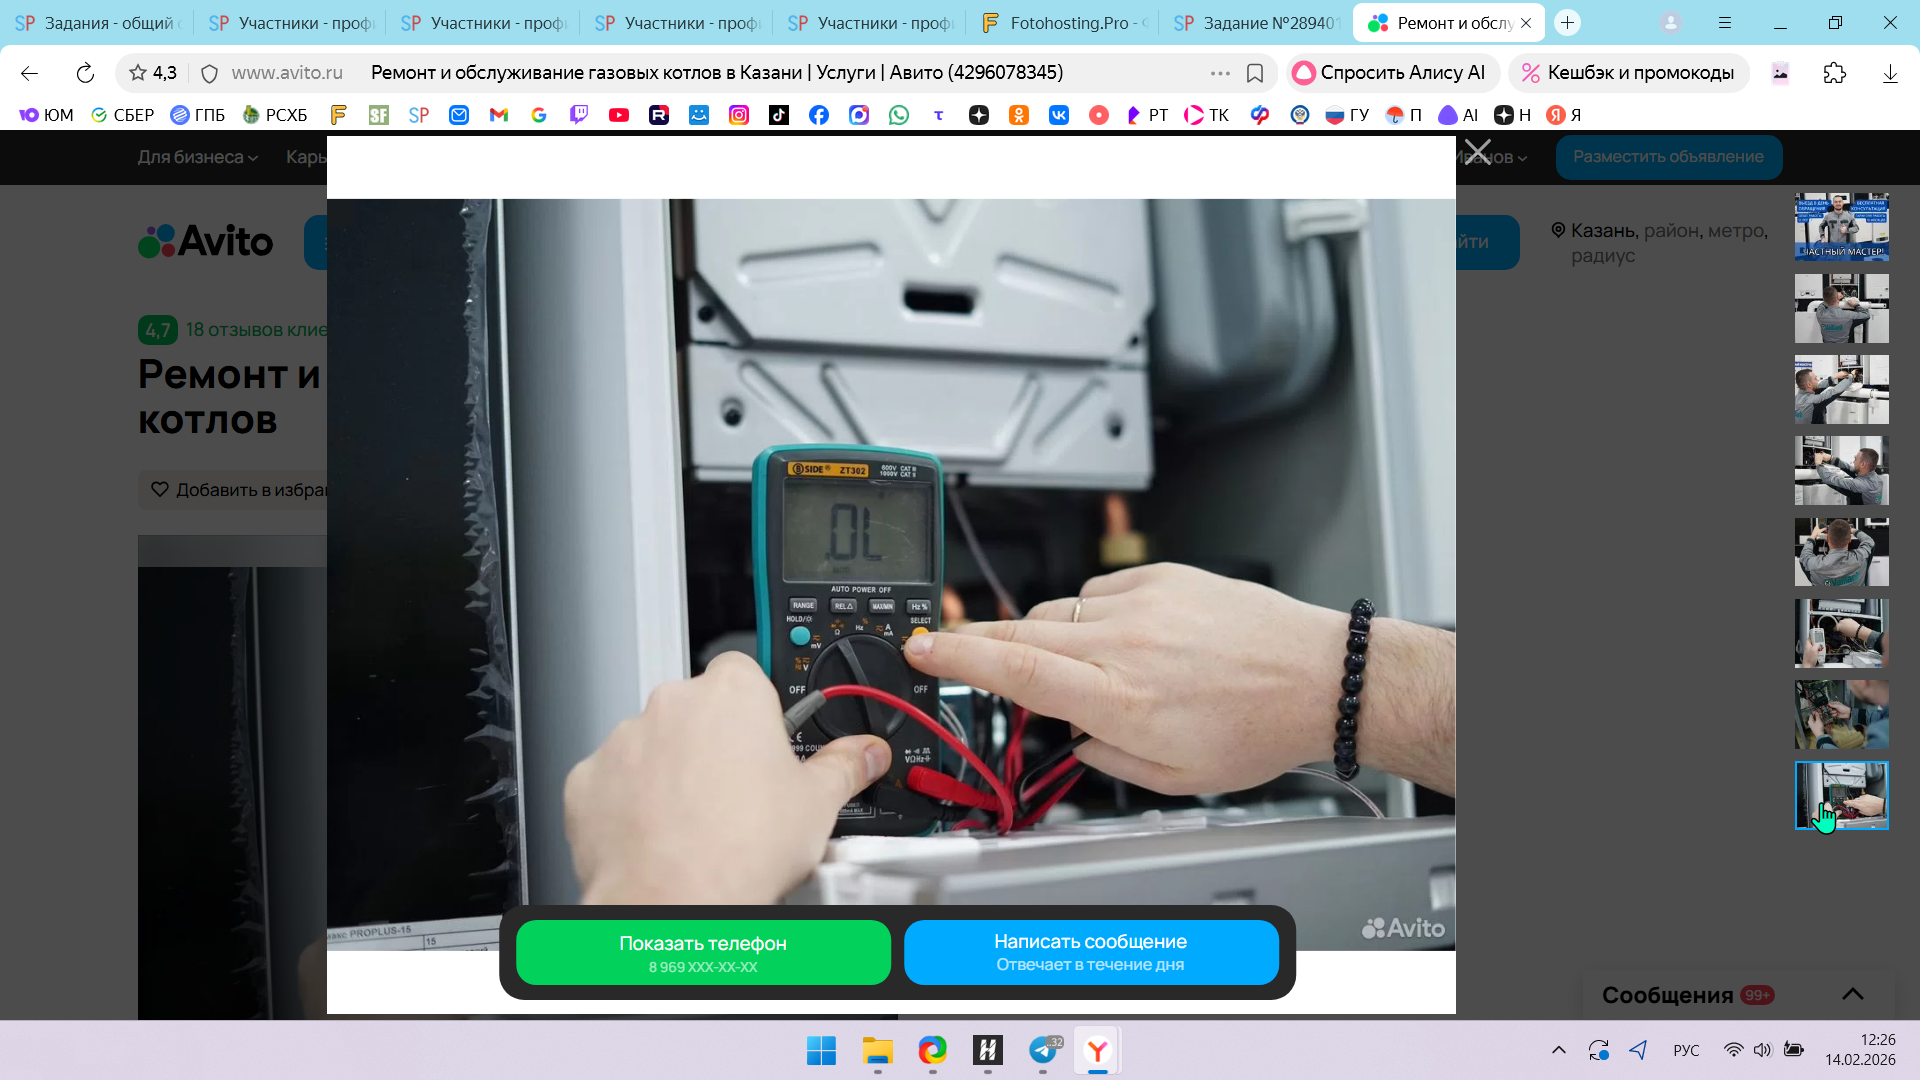Click the Twitch bookmark icon
1920x1080 pixels.
coord(579,115)
